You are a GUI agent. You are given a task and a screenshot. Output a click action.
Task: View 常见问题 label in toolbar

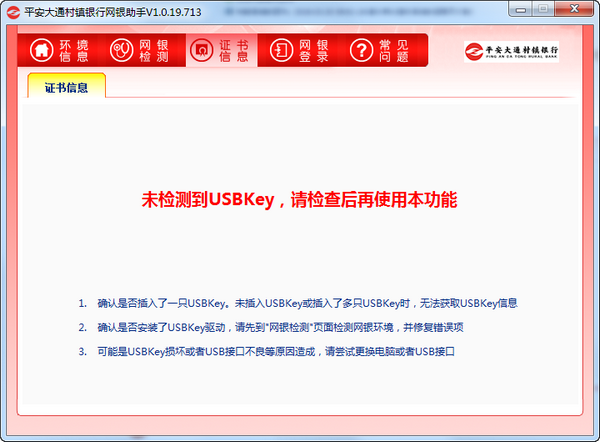point(394,51)
